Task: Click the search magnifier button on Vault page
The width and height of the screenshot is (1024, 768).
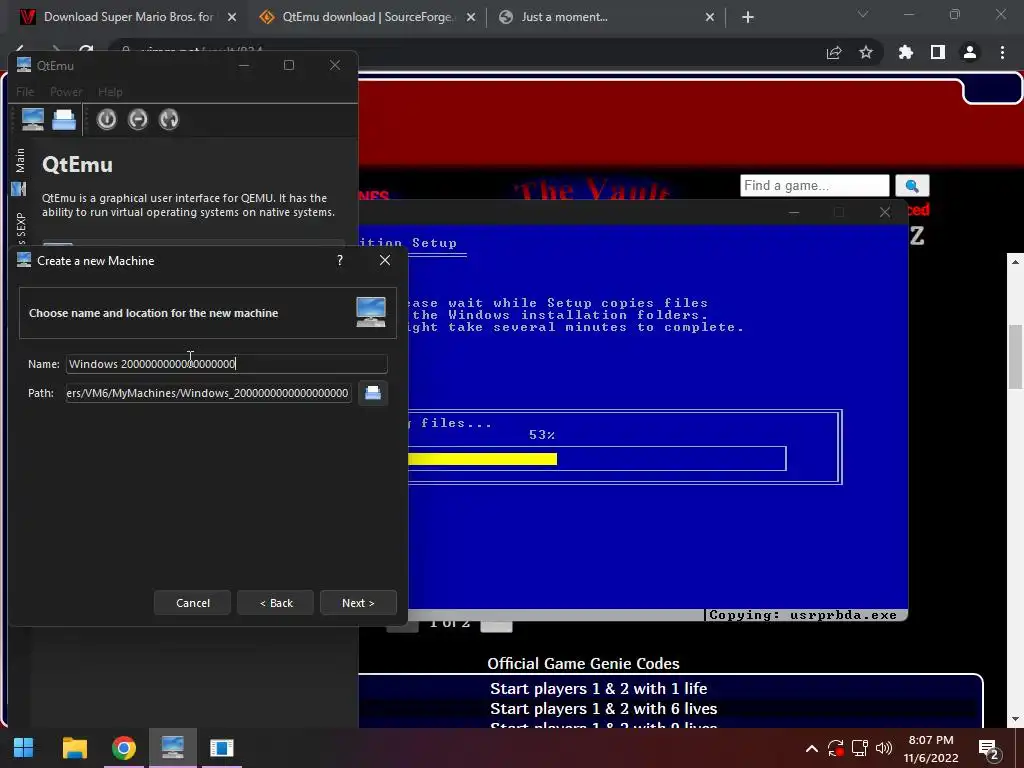Action: (912, 185)
